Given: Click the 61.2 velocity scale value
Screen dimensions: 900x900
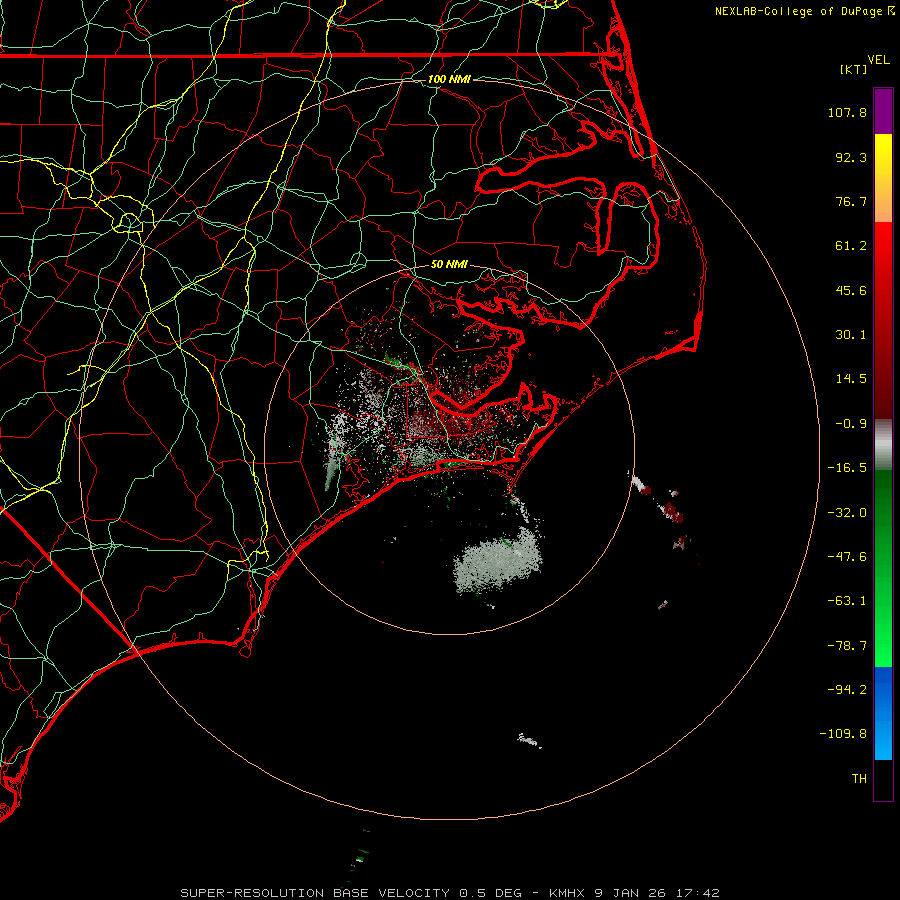Looking at the screenshot, I should coord(851,246).
